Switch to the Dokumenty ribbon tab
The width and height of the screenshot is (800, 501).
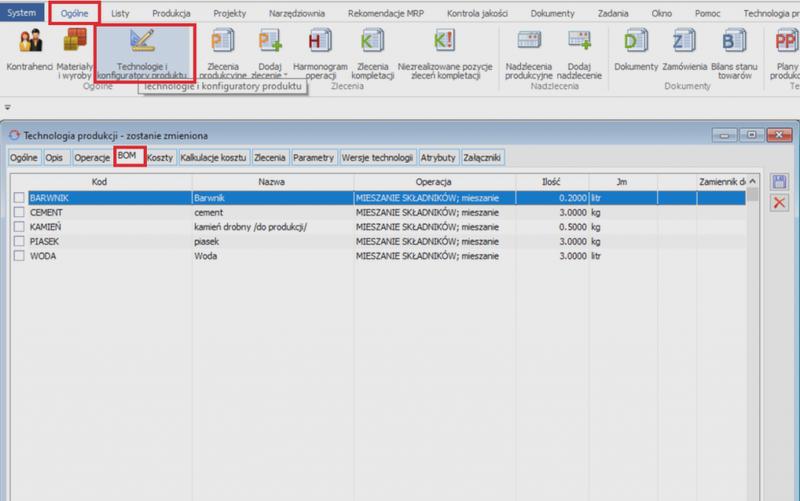coord(553,13)
